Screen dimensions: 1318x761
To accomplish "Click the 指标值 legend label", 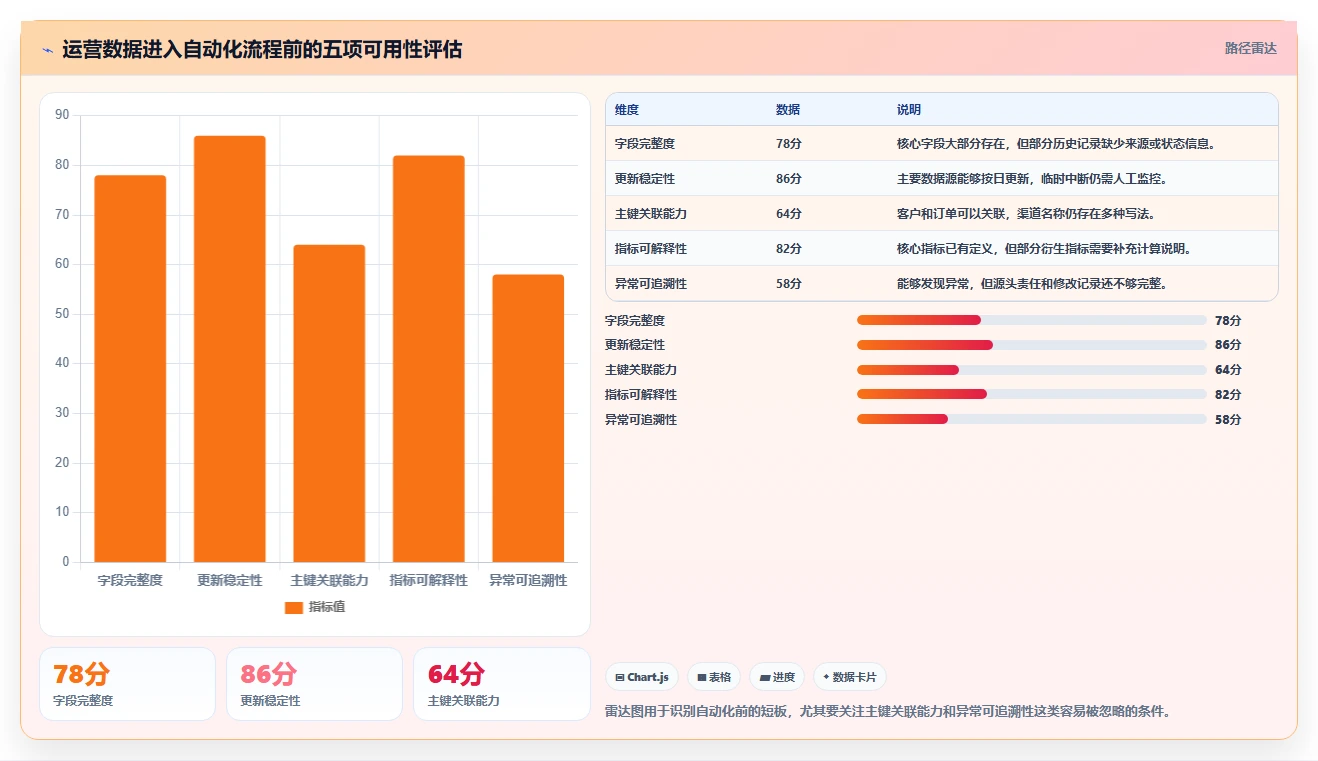I will click(327, 607).
